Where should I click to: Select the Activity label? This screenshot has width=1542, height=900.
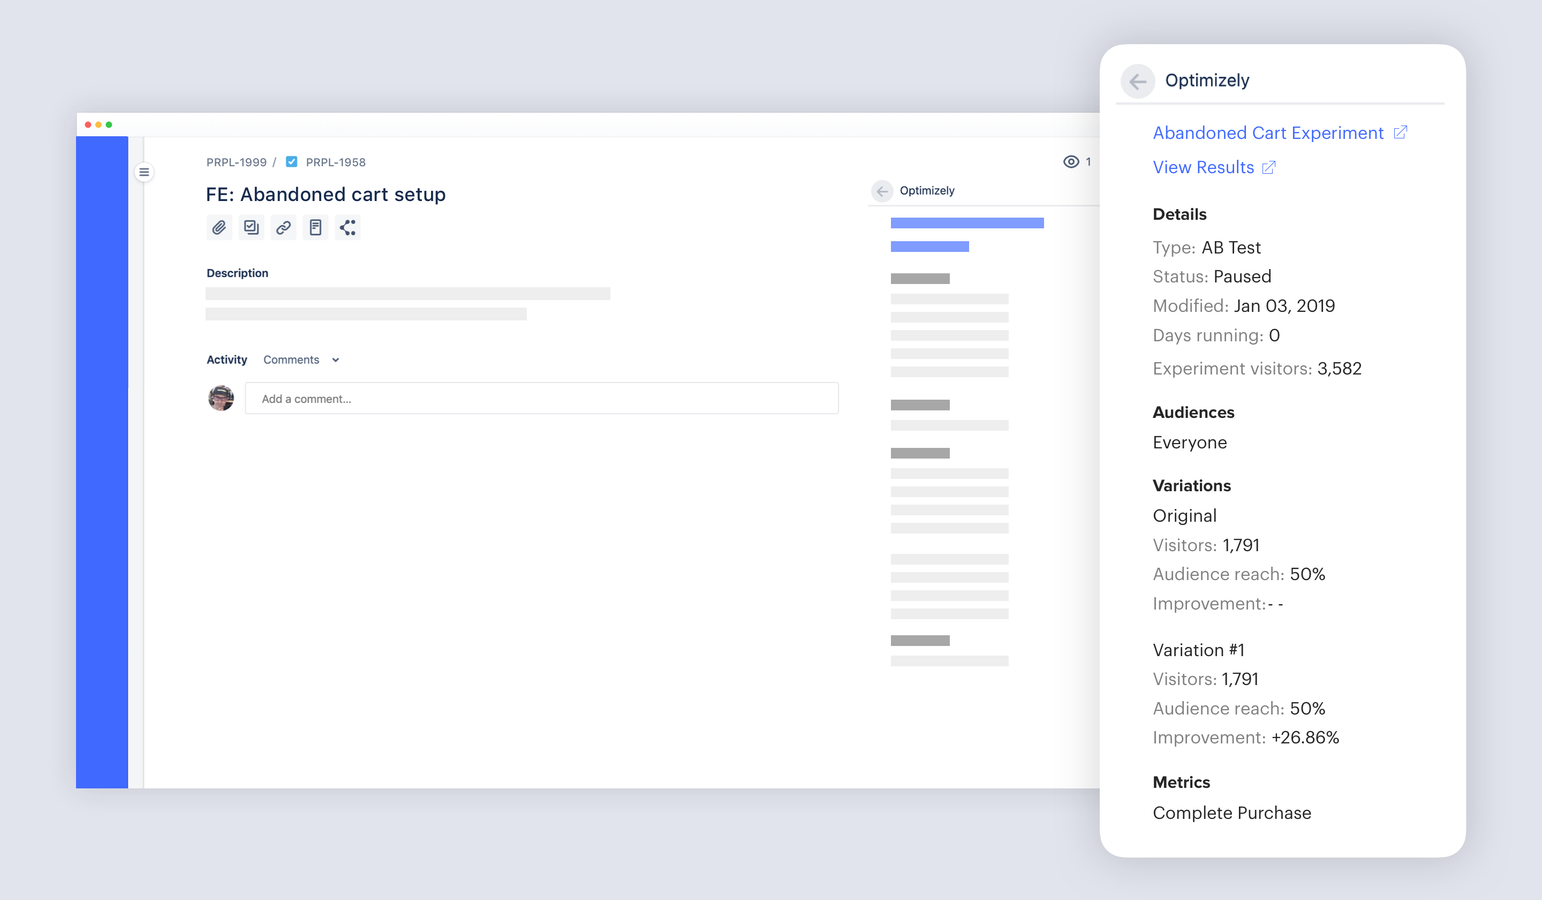[x=227, y=360]
